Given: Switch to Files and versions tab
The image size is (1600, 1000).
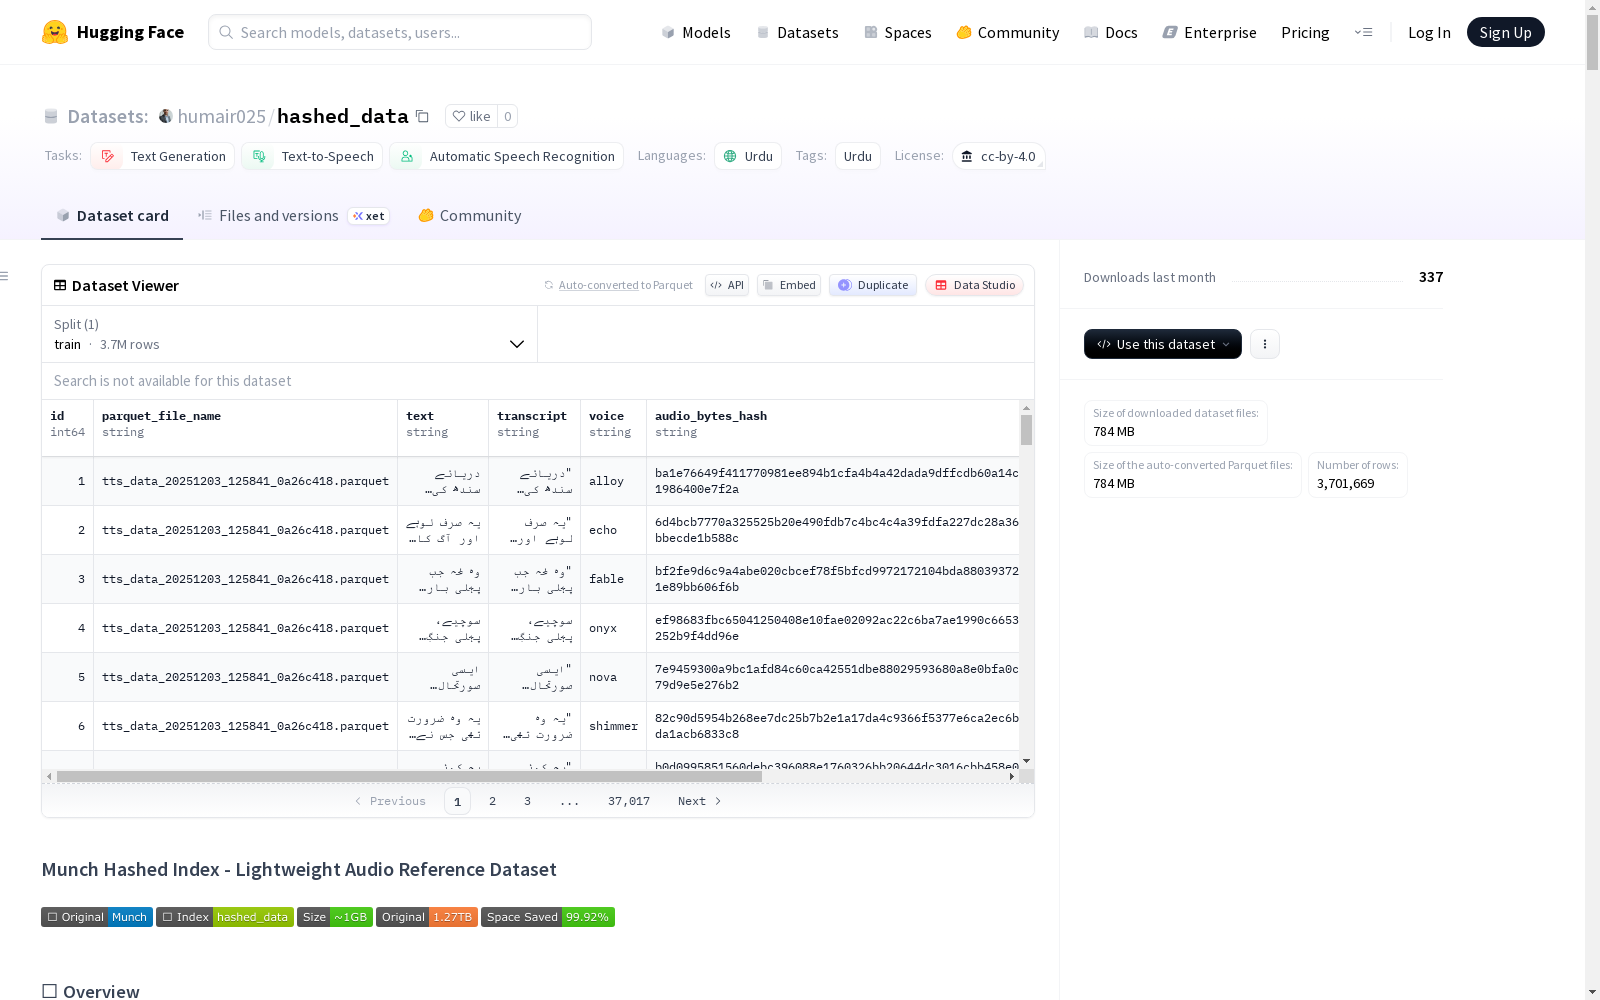Looking at the screenshot, I should pyautogui.click(x=293, y=216).
